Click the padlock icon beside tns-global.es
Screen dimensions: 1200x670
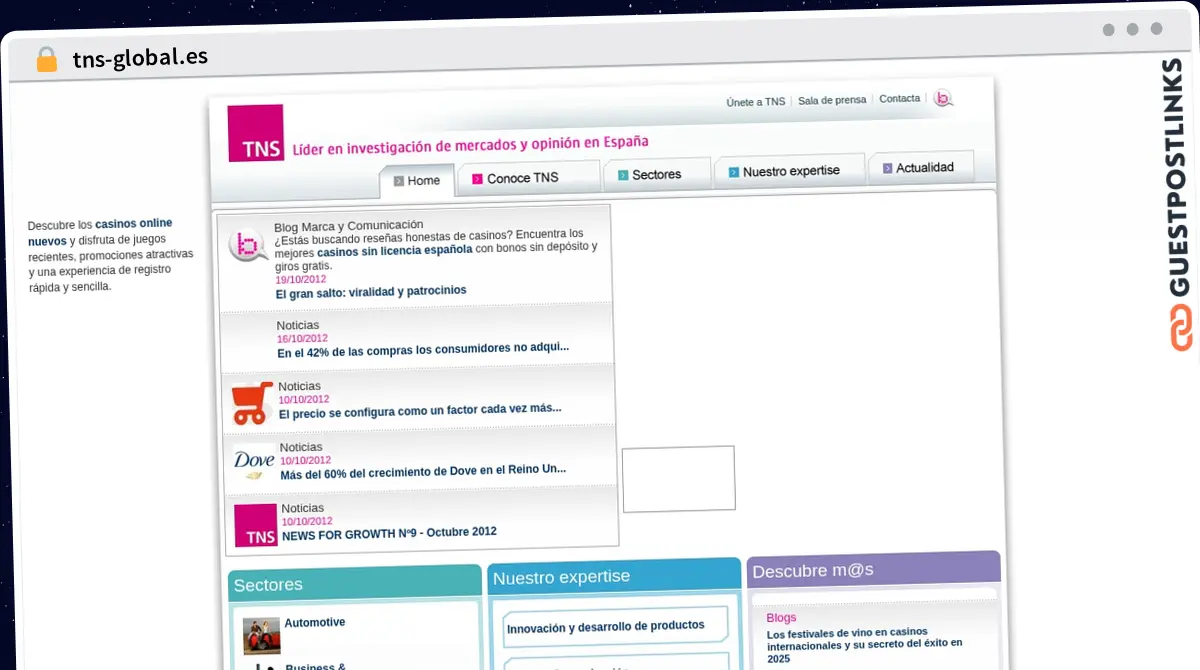click(46, 59)
